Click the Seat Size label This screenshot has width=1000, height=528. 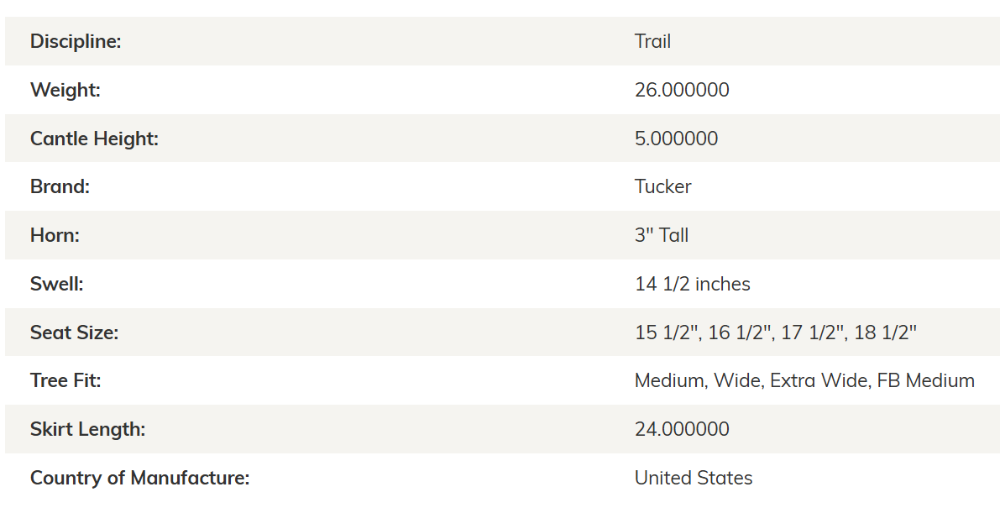pyautogui.click(x=74, y=332)
